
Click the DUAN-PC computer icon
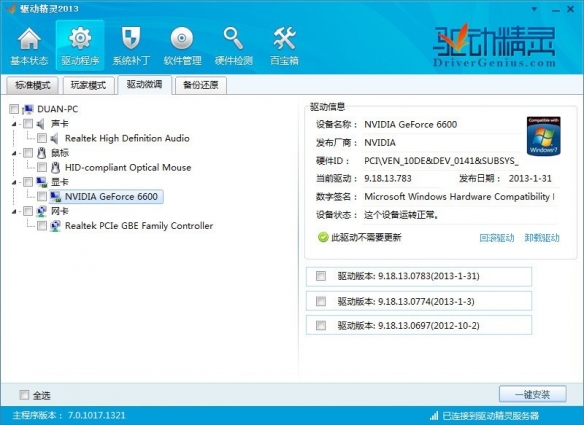point(28,109)
